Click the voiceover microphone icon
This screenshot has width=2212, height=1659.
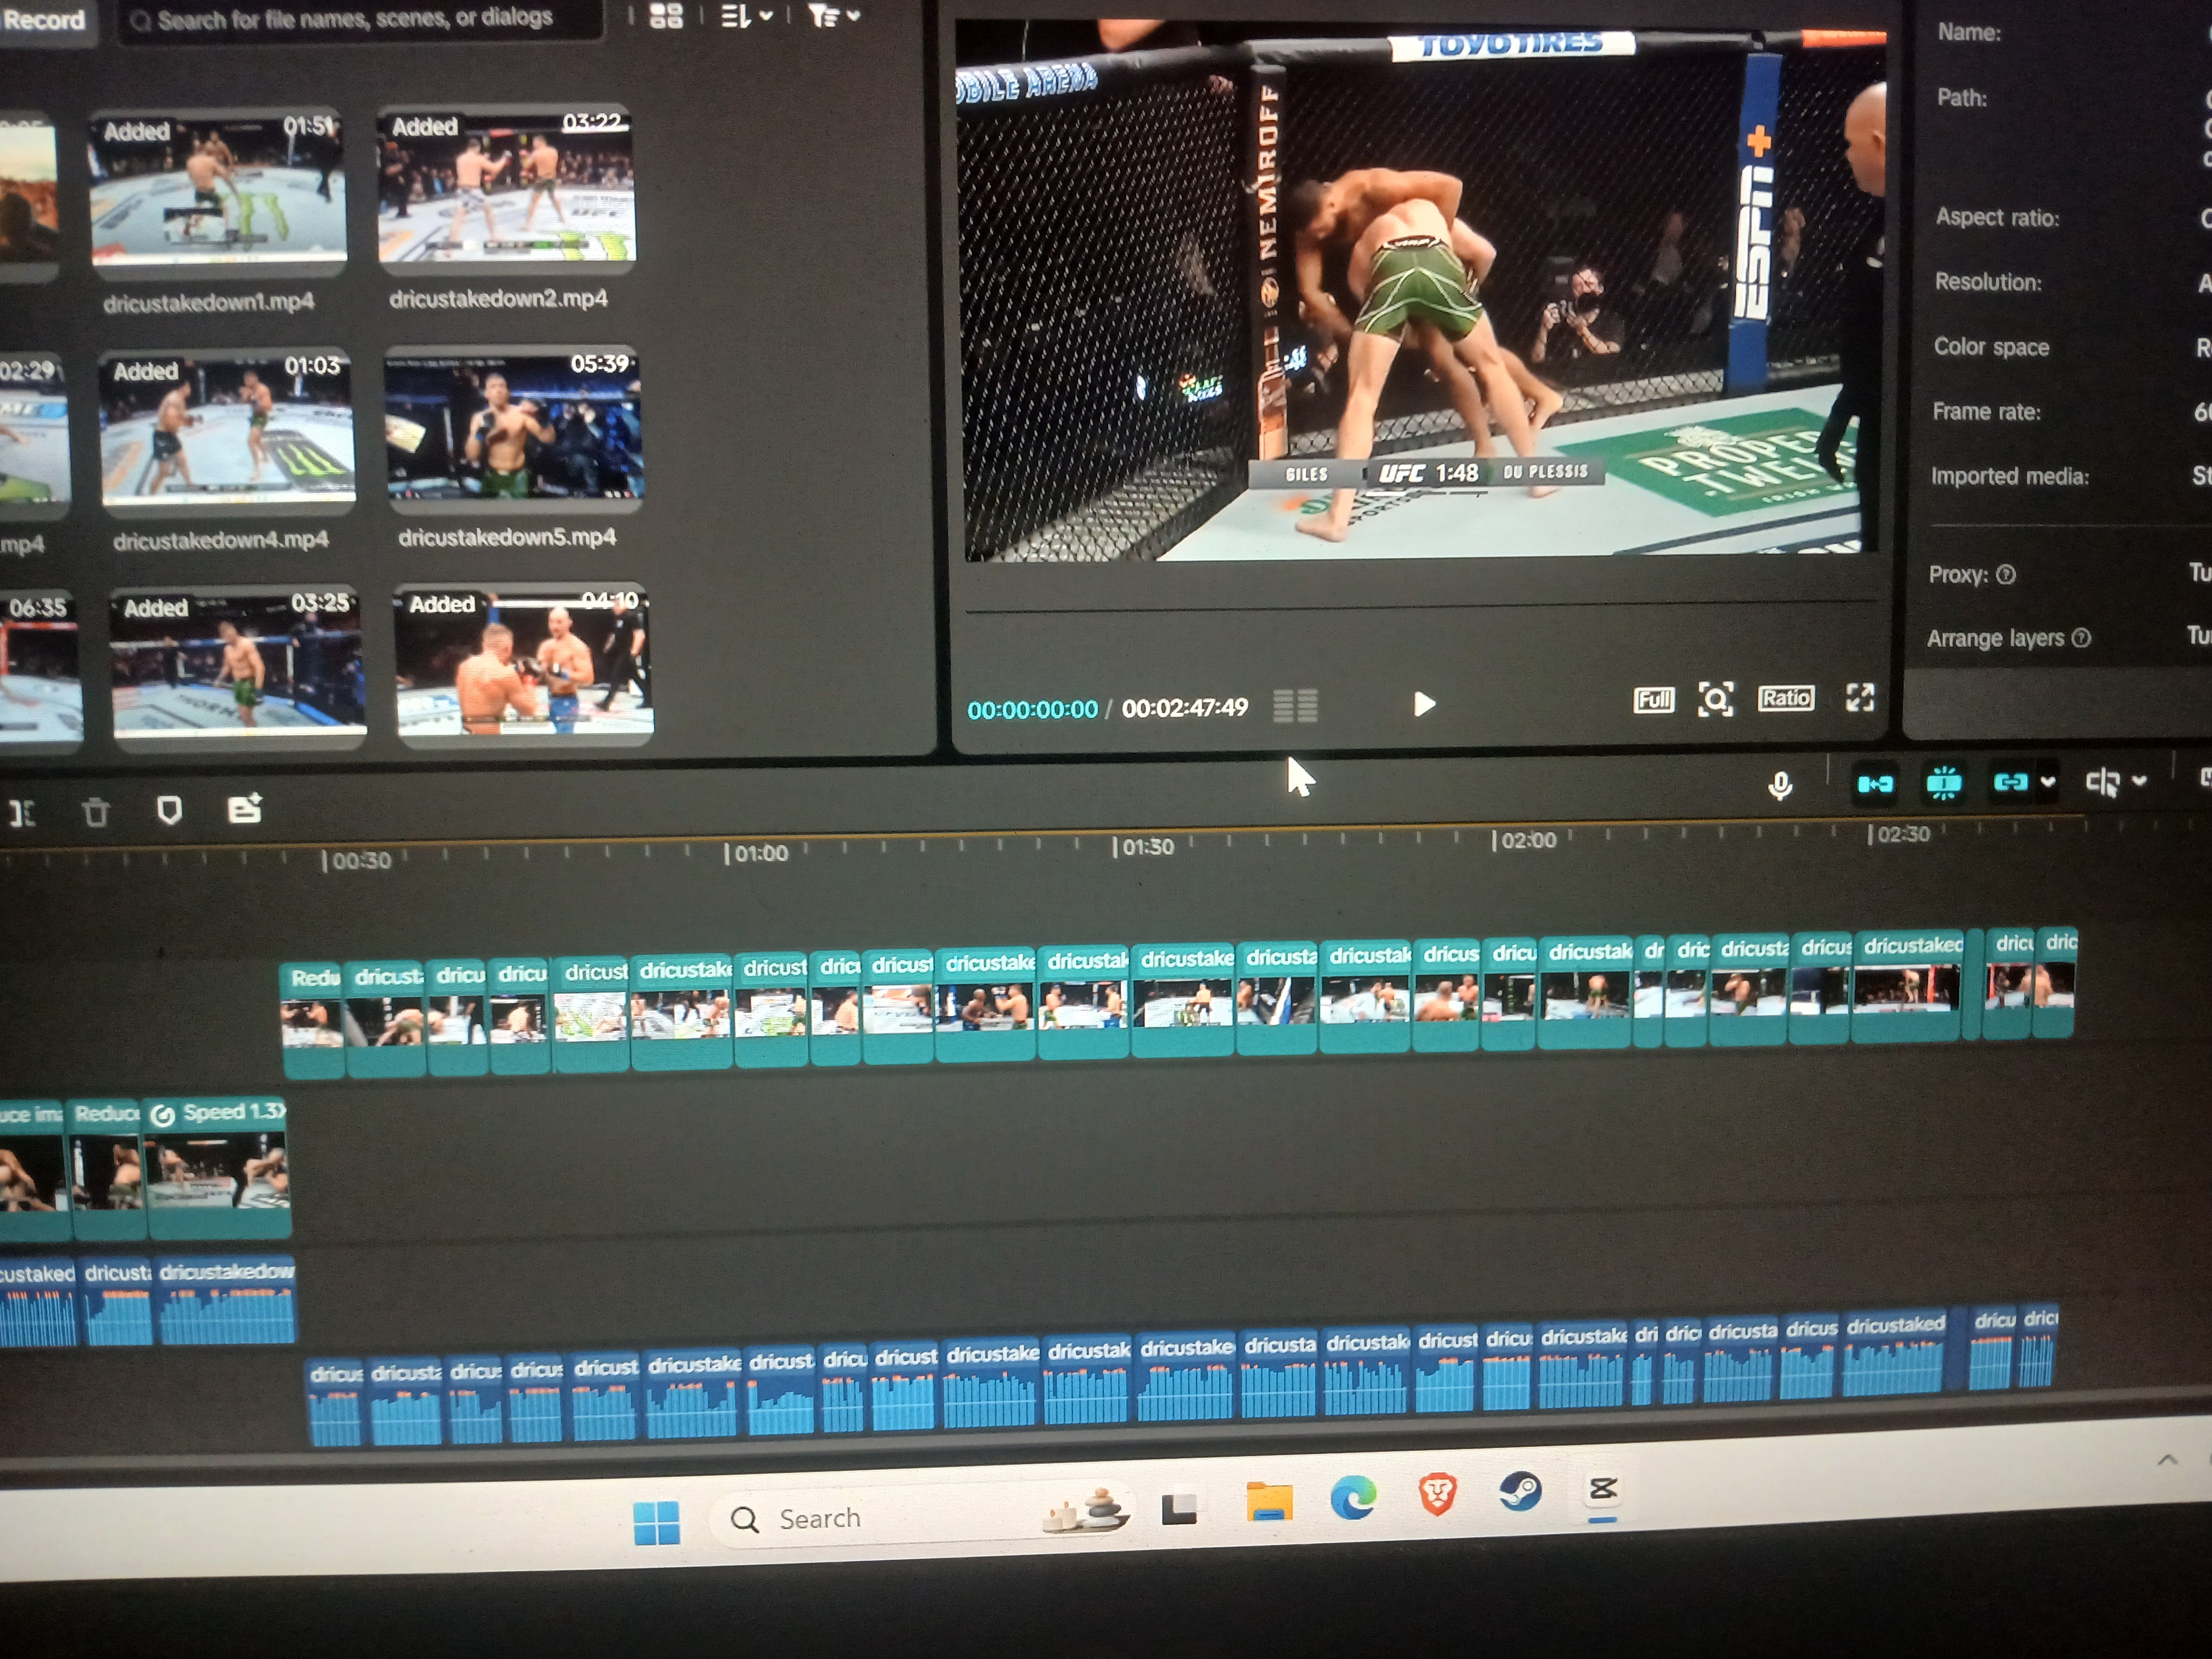tap(1779, 786)
